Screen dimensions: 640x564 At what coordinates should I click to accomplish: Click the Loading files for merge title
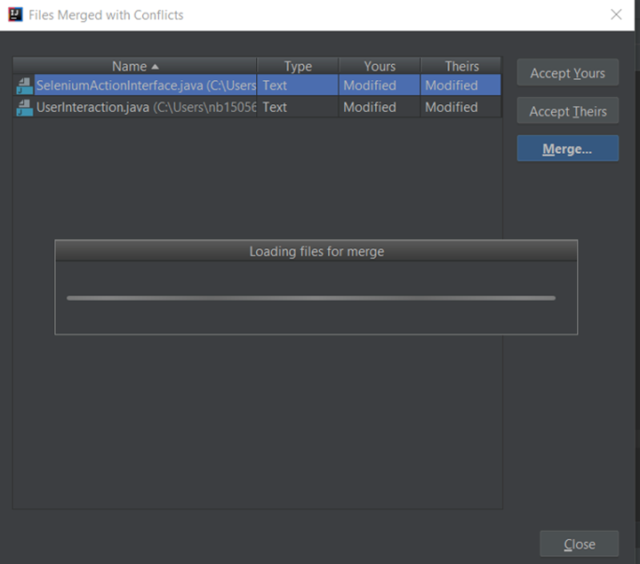(x=316, y=251)
